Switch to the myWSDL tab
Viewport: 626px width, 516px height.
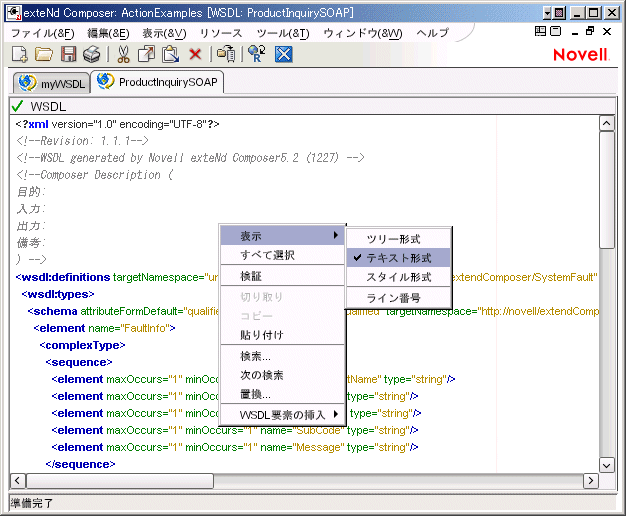click(52, 83)
